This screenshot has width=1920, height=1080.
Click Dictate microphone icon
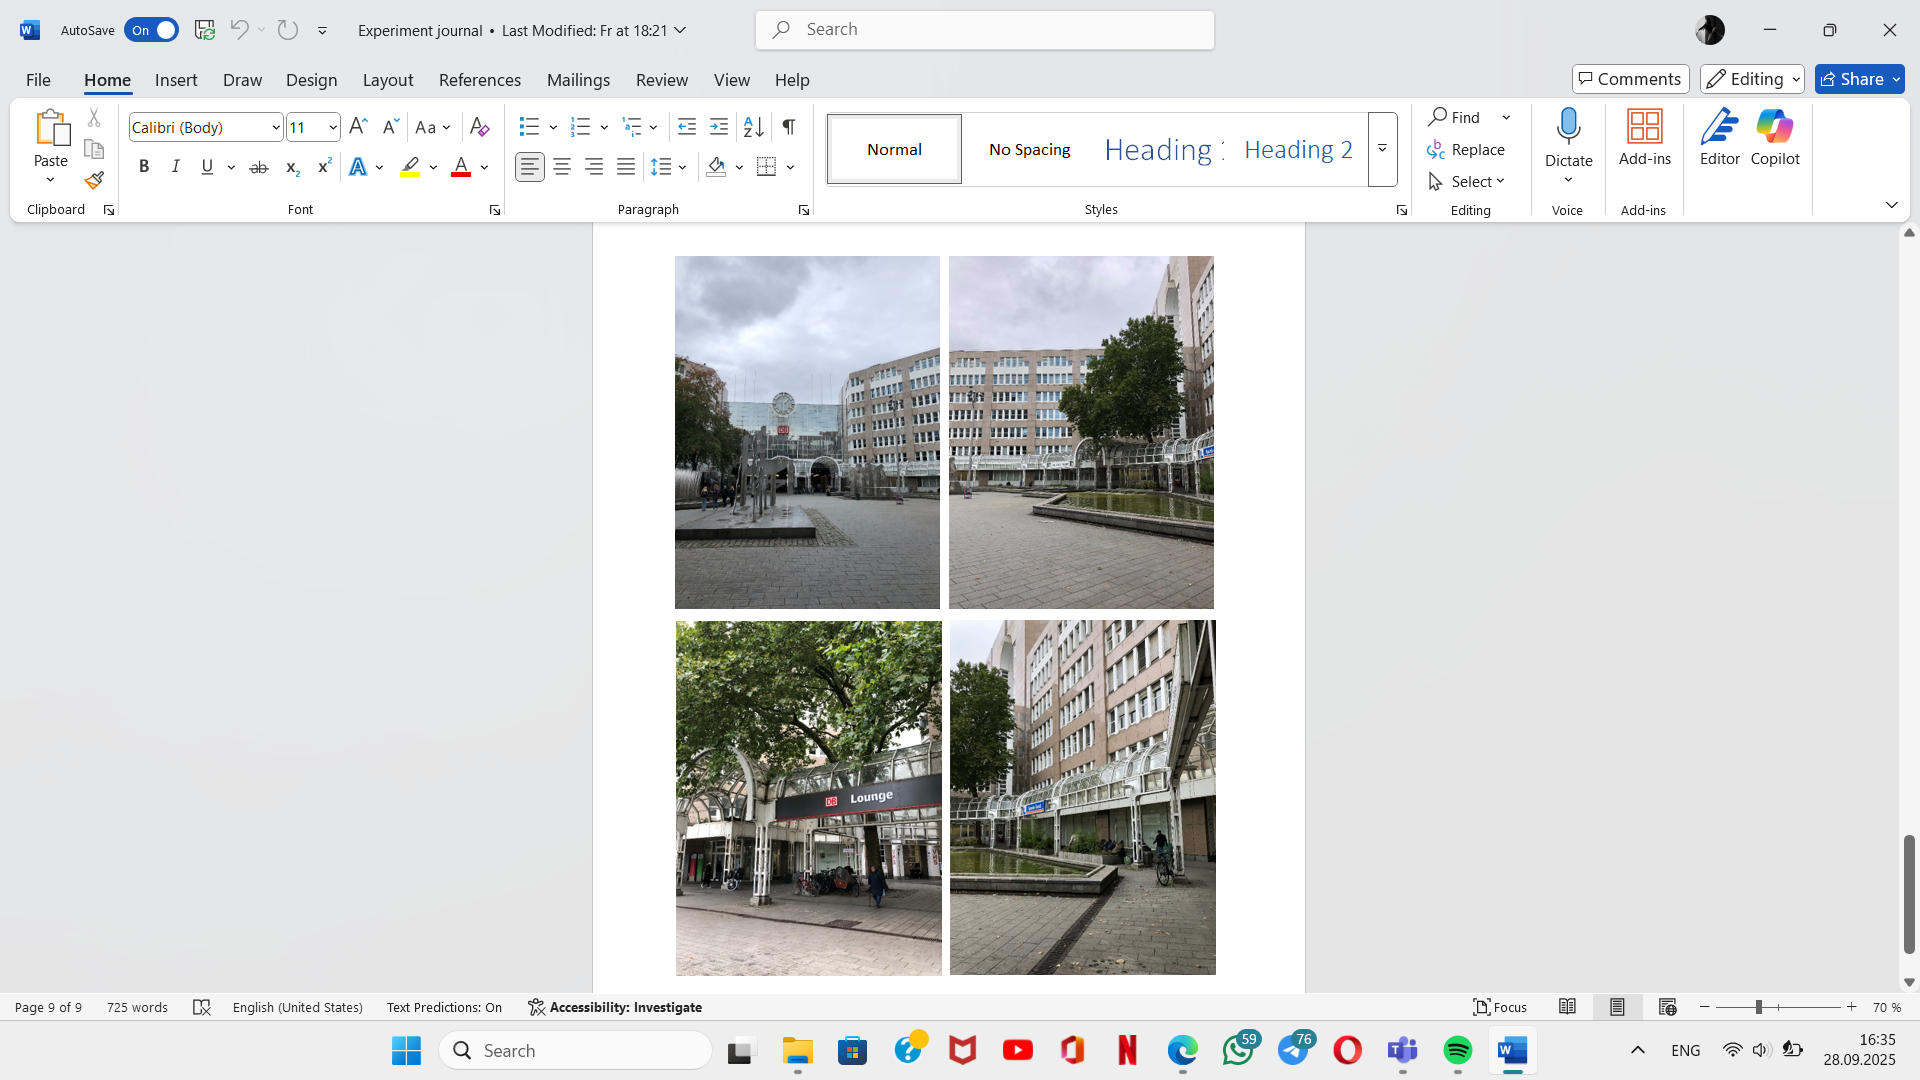(x=1568, y=127)
